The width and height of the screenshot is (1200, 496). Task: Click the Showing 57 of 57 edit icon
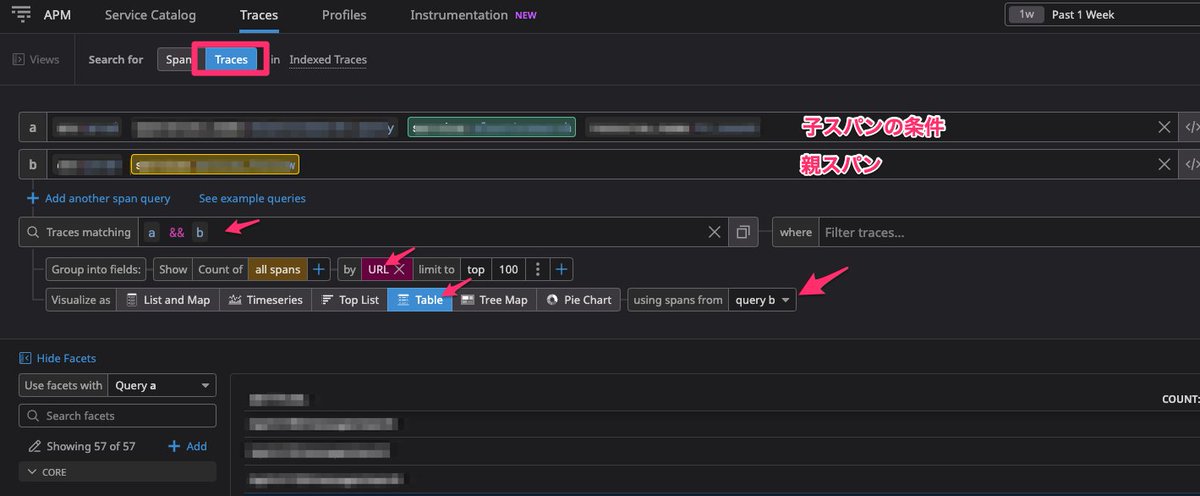(x=35, y=446)
